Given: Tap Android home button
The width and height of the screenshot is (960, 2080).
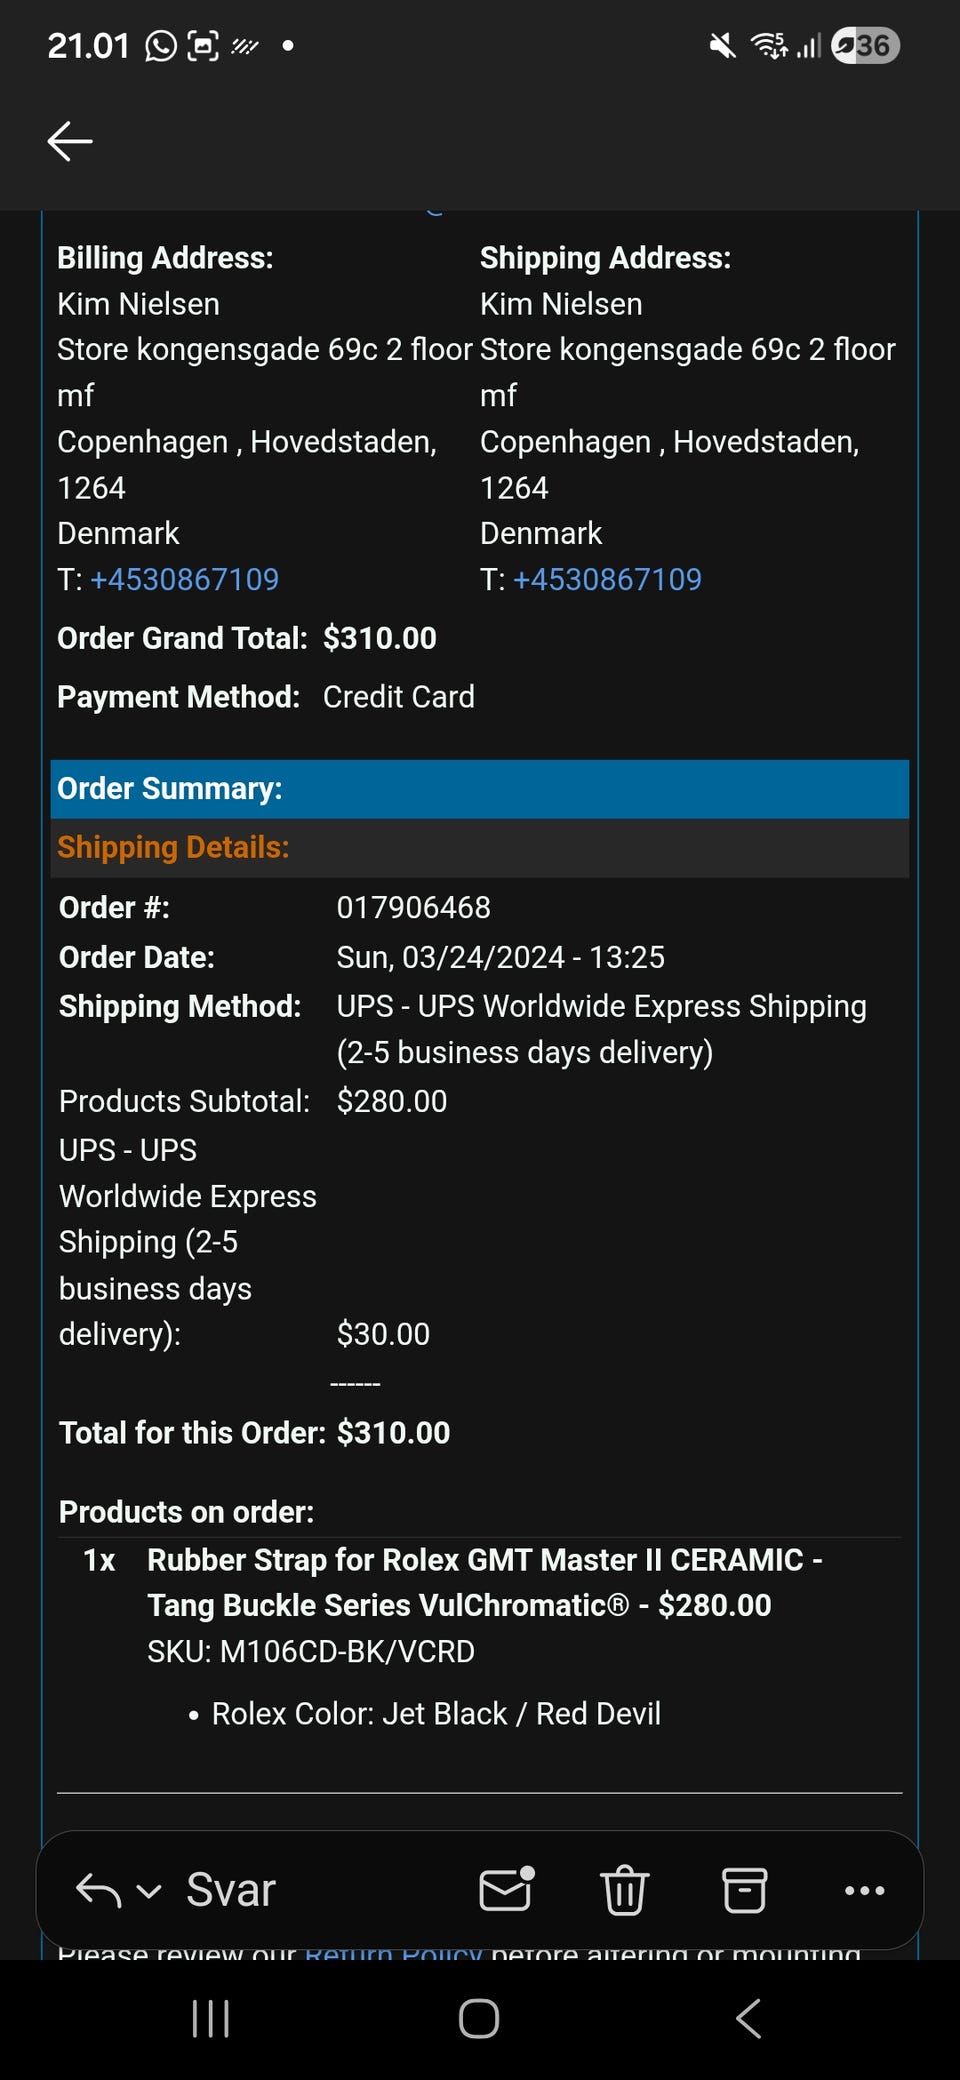Looking at the screenshot, I should pyautogui.click(x=479, y=2018).
